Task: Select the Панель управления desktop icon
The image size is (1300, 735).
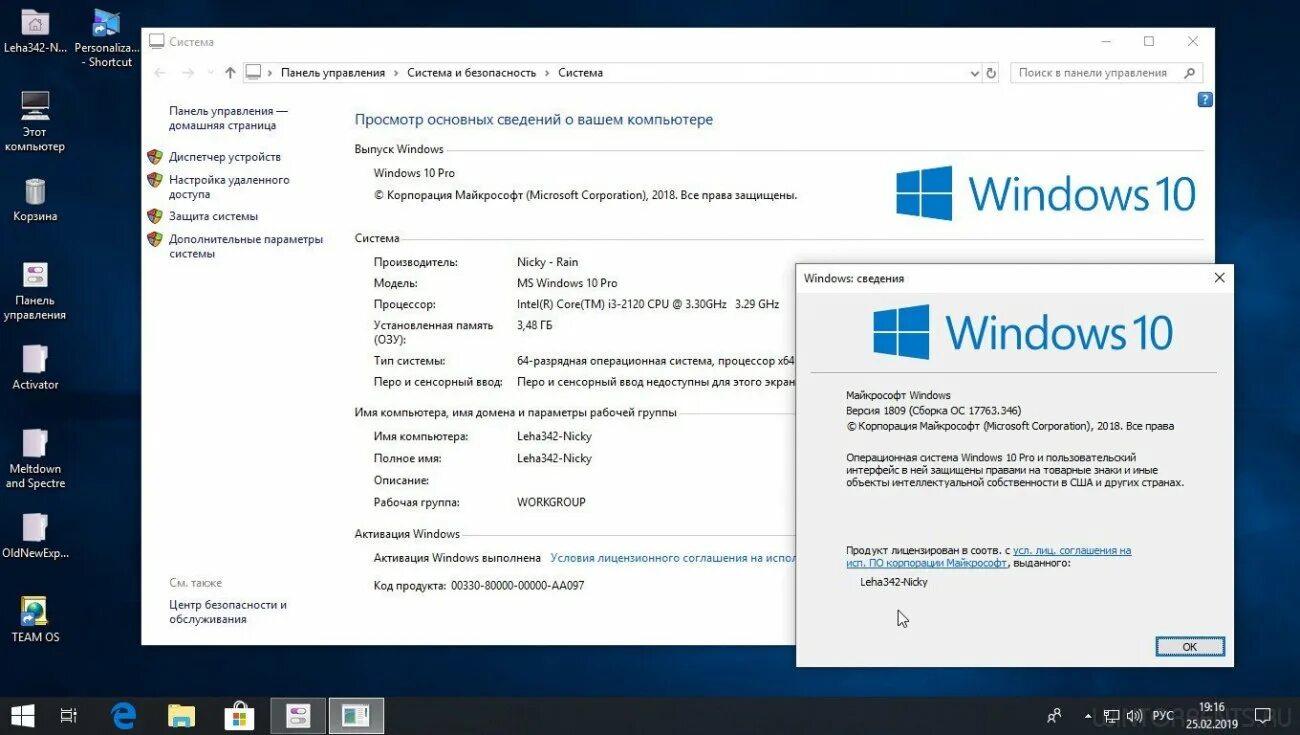Action: tap(35, 291)
